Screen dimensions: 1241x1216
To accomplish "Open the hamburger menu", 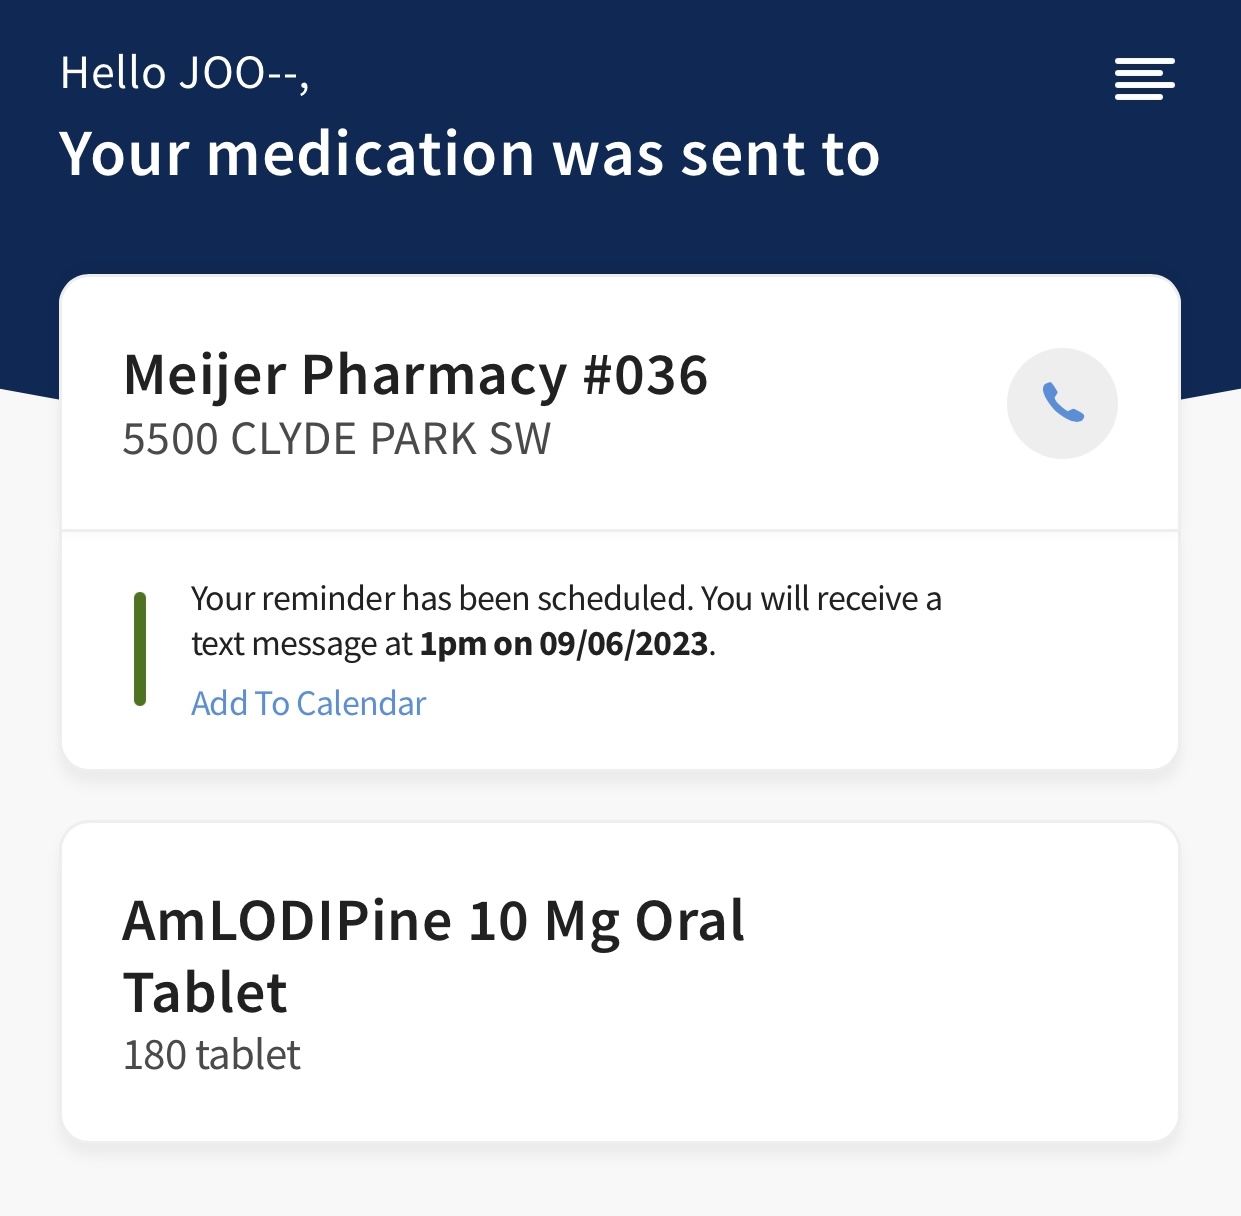I will tap(1144, 79).
